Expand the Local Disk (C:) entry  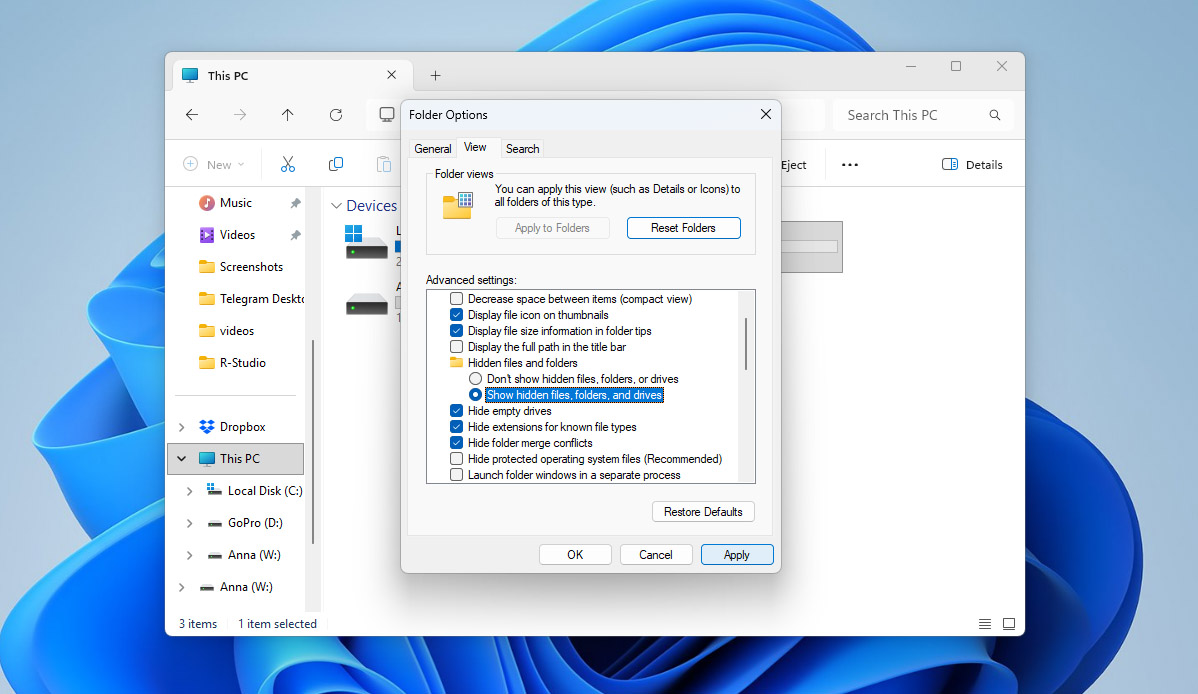pos(189,490)
